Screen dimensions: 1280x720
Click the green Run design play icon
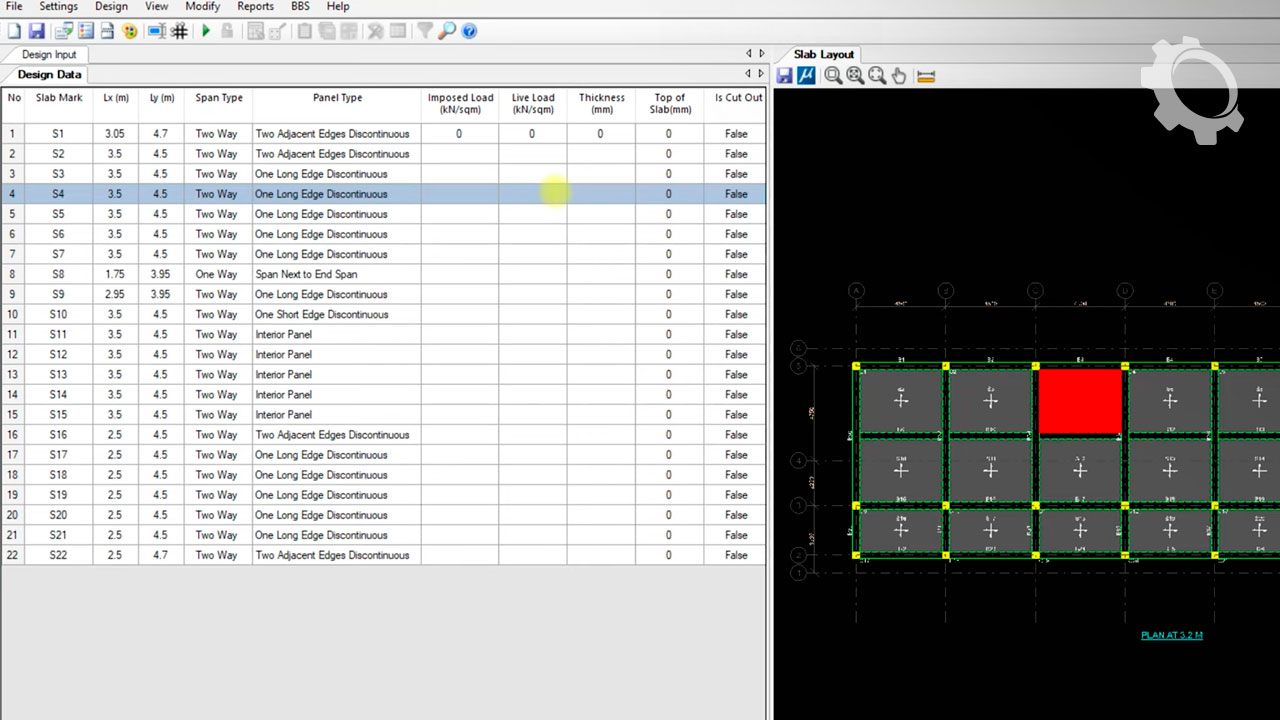point(206,31)
